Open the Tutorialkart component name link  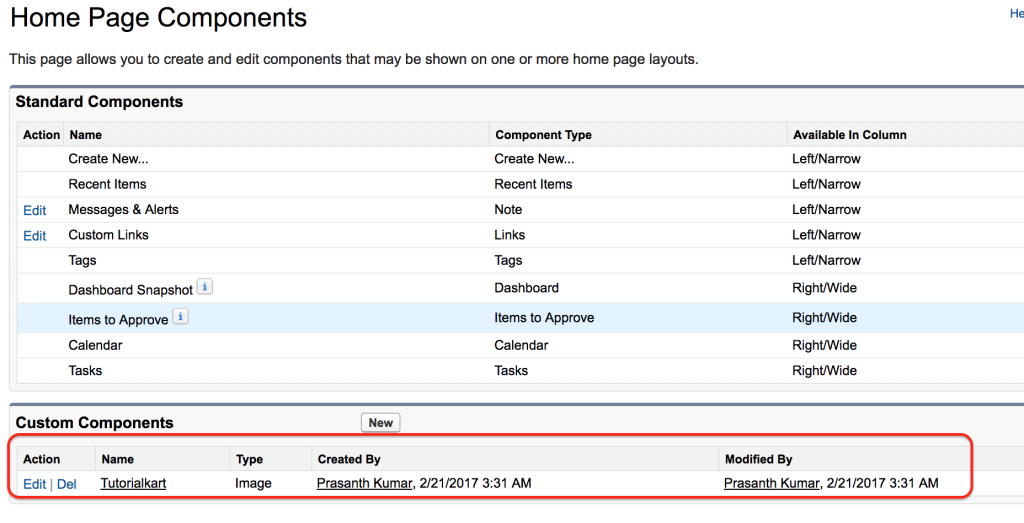click(x=133, y=483)
